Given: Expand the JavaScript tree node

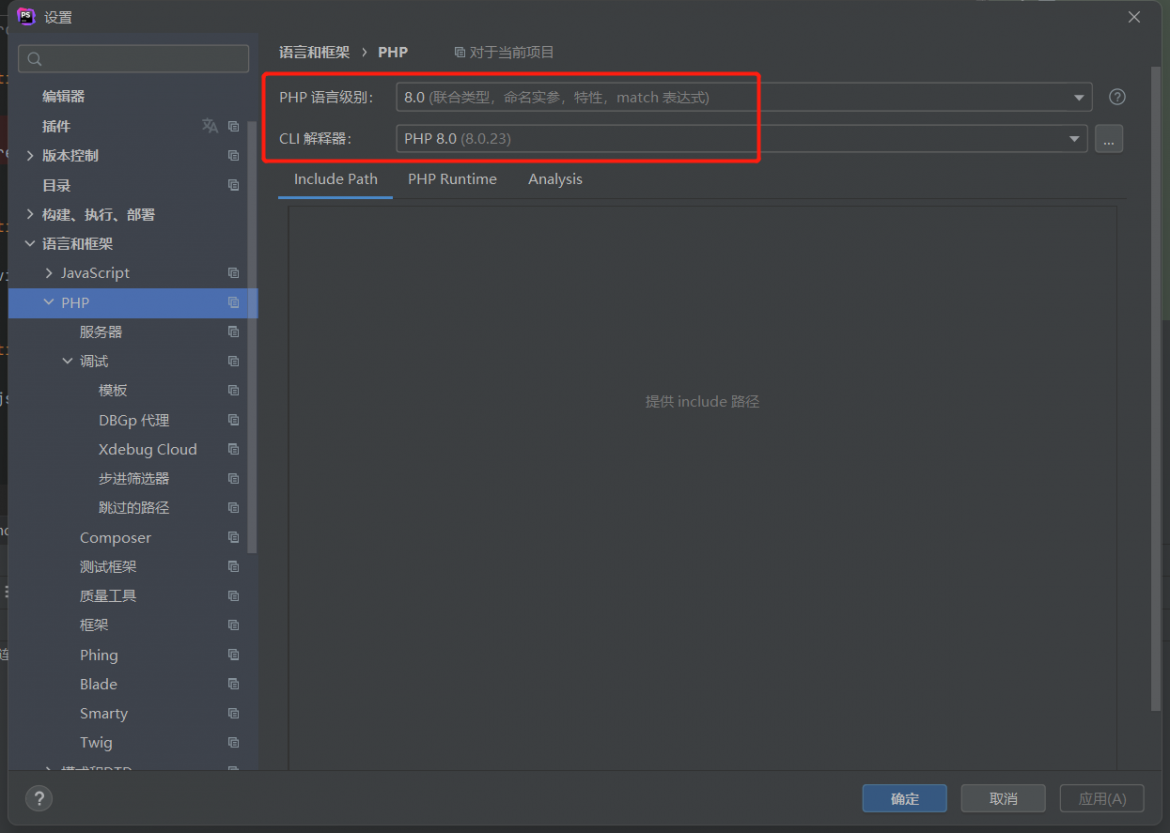Looking at the screenshot, I should (49, 273).
